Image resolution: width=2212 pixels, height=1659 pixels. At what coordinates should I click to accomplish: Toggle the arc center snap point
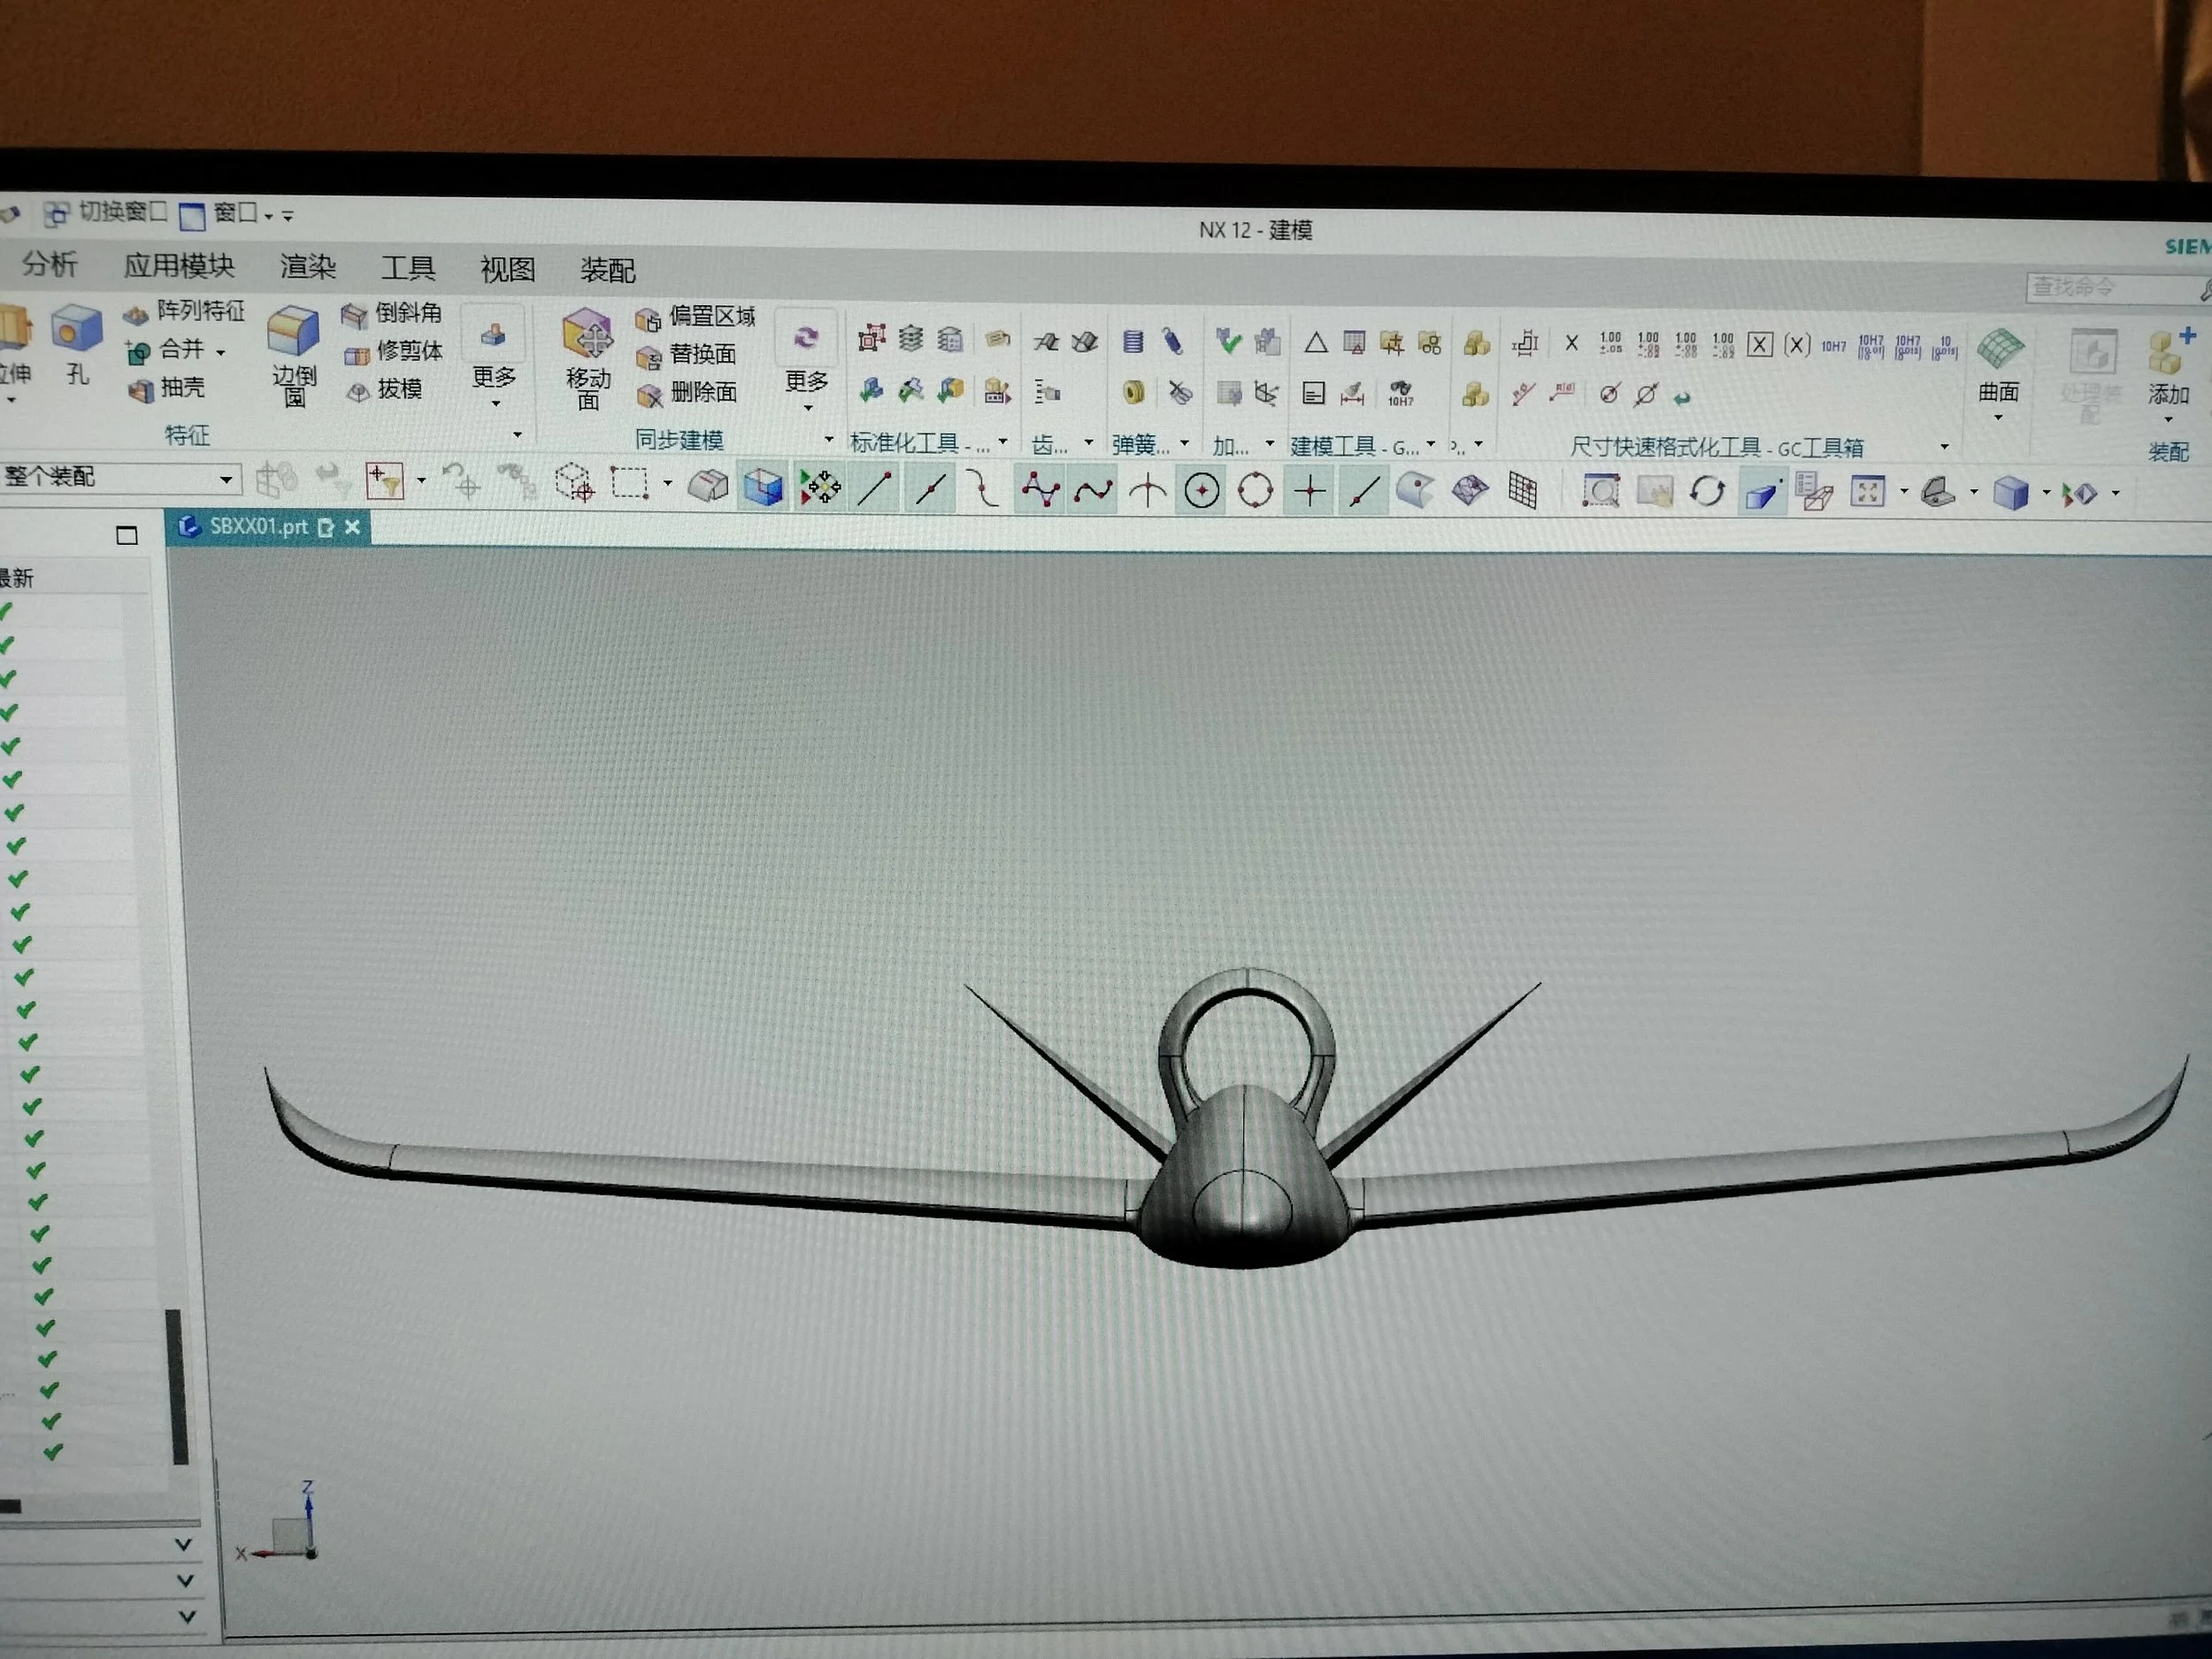pos(1201,491)
